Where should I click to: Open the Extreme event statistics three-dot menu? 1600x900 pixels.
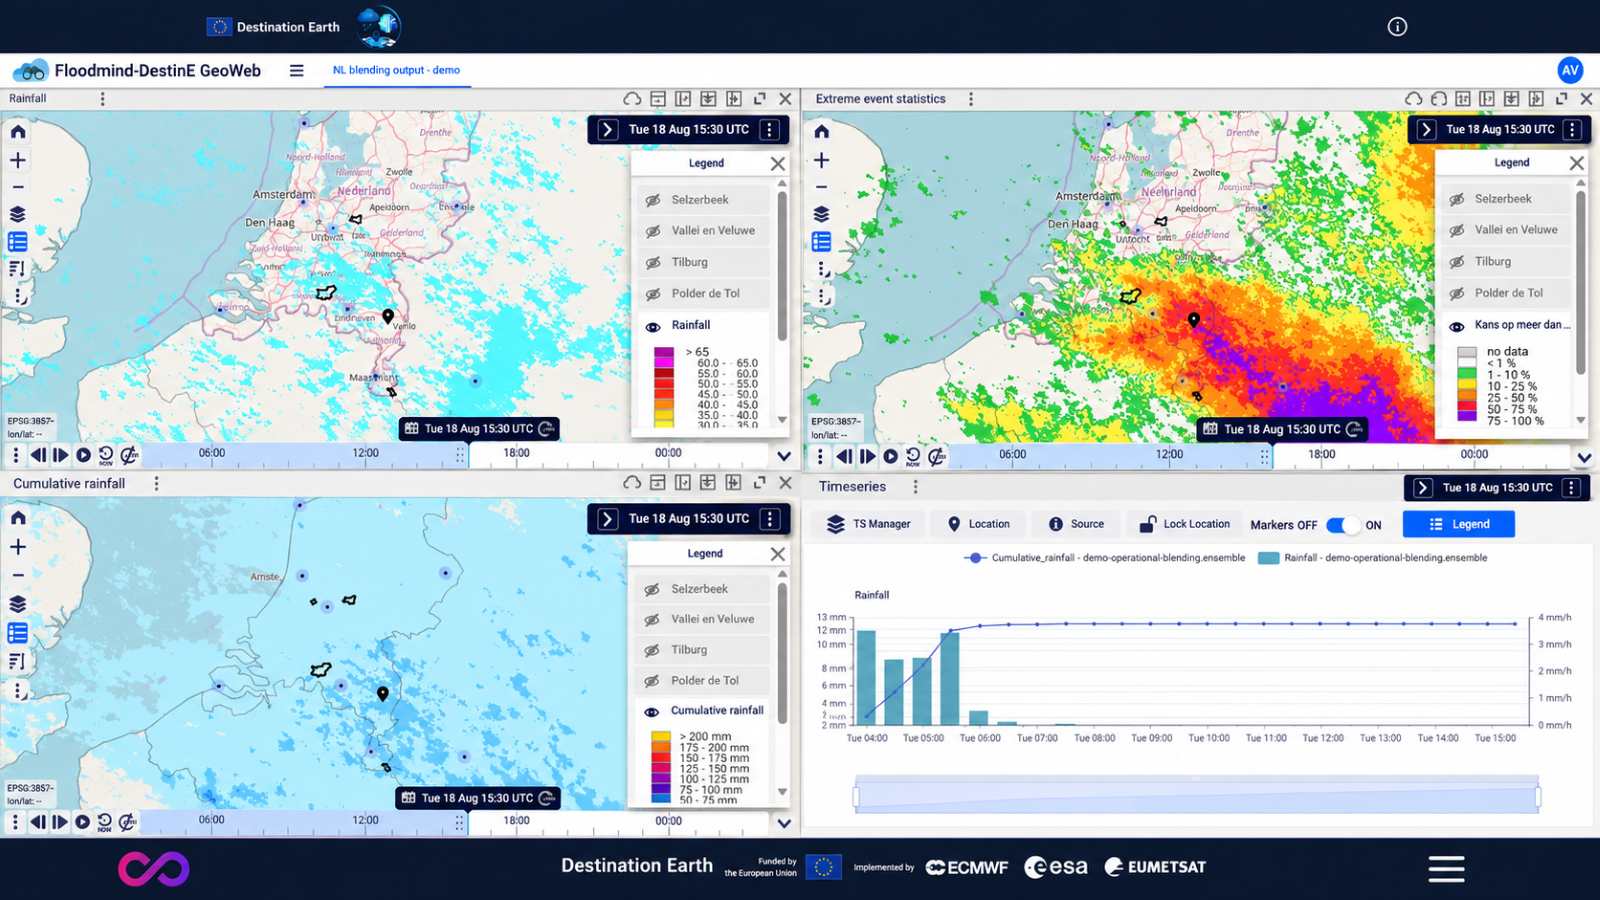pyautogui.click(x=970, y=99)
